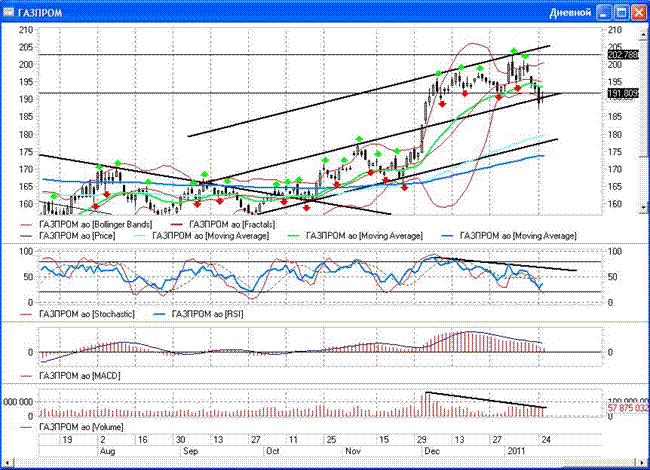Click the down arrow of vertical price scrollbar
Image resolution: width=650 pixels, height=470 pixels.
644,208
